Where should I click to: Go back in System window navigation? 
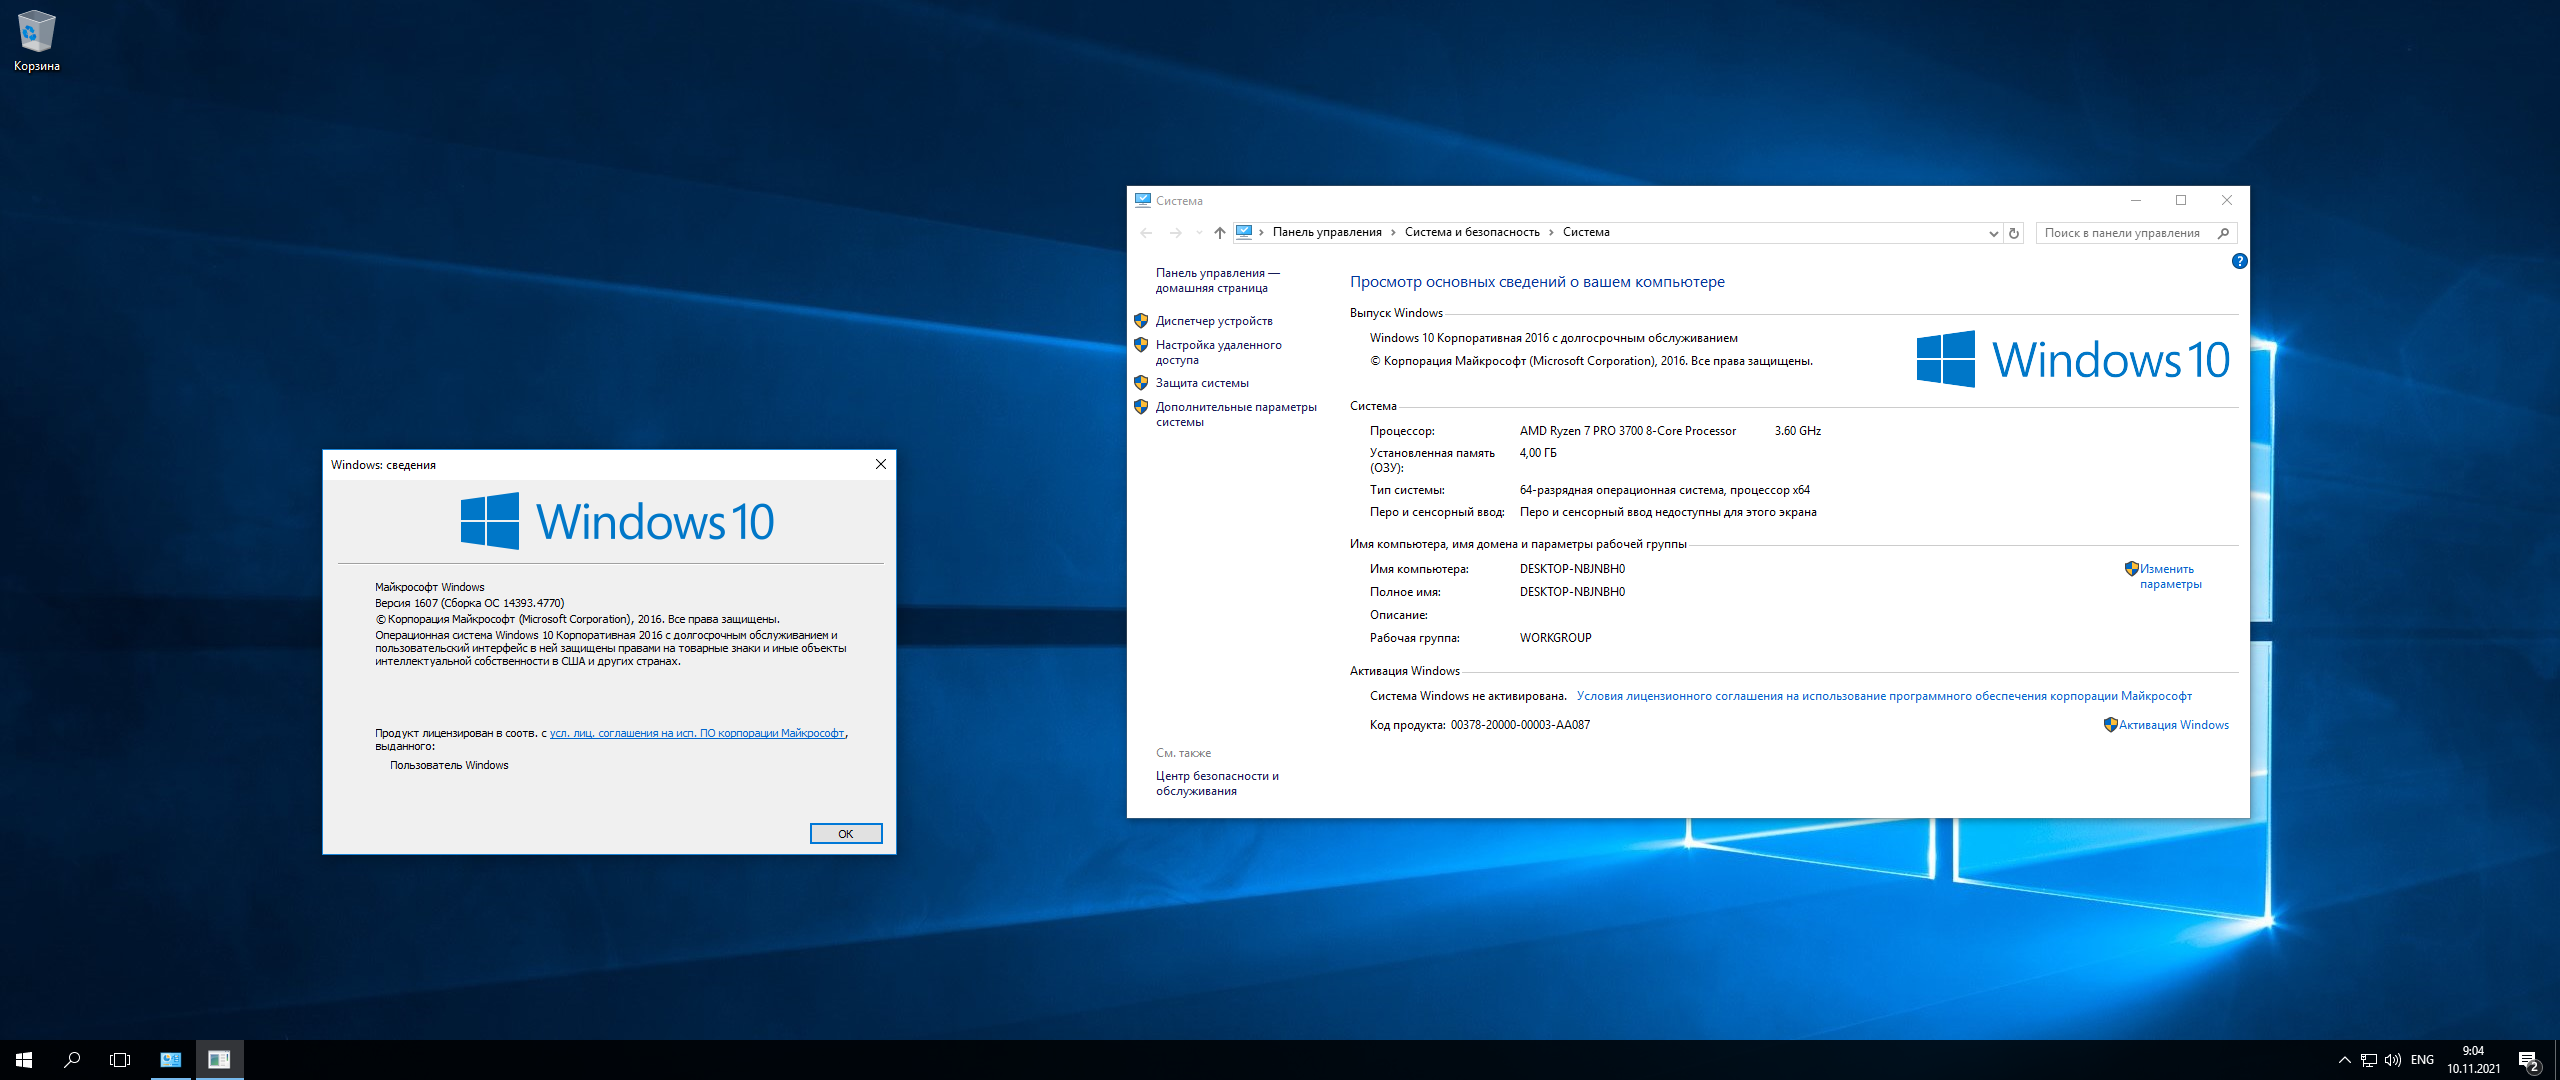point(1147,232)
